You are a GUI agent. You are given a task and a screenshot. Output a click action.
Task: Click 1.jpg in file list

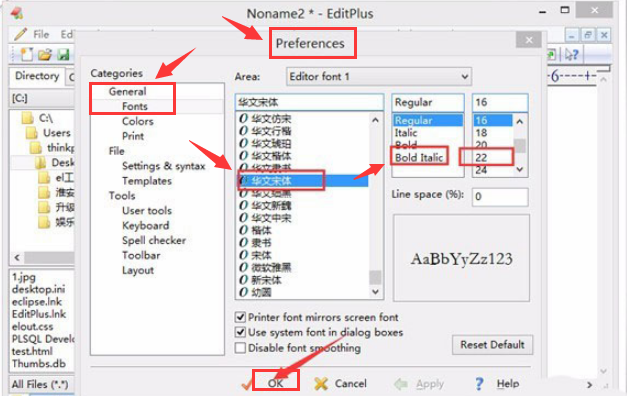24,277
